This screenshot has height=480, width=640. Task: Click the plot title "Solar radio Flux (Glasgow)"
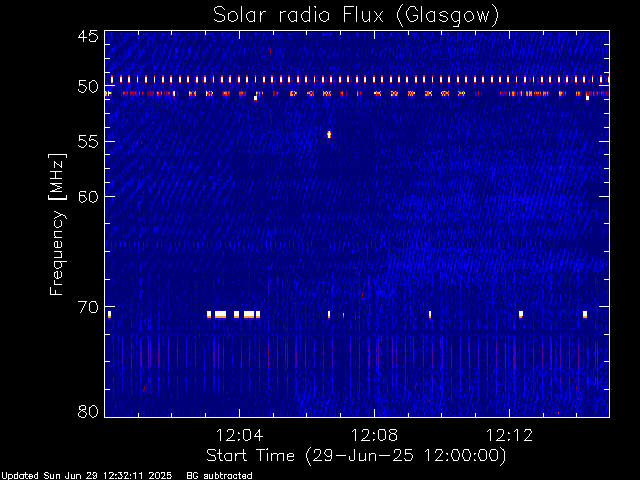coord(356,16)
